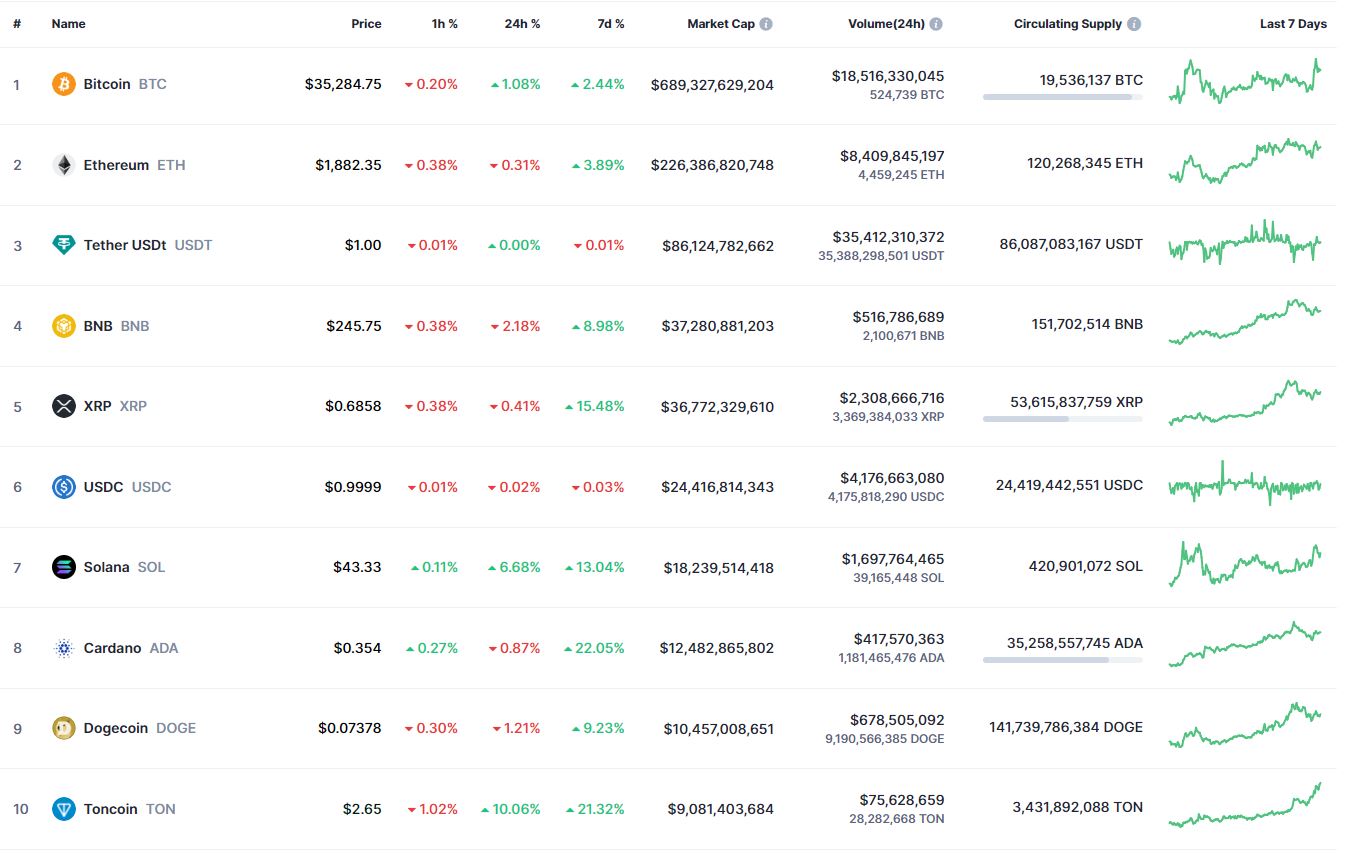
Task: Click the Market Cap info icon
Action: (766, 24)
